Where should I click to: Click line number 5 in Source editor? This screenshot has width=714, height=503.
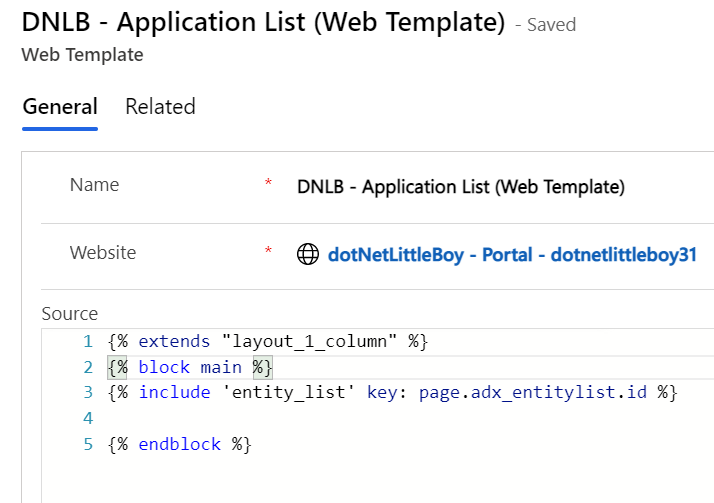88,444
